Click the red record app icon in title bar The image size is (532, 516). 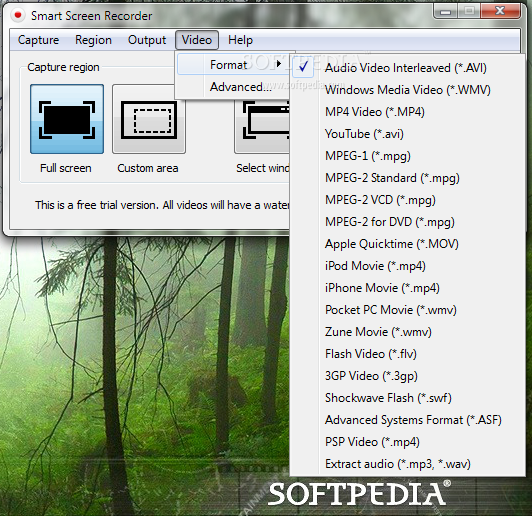tap(18, 15)
